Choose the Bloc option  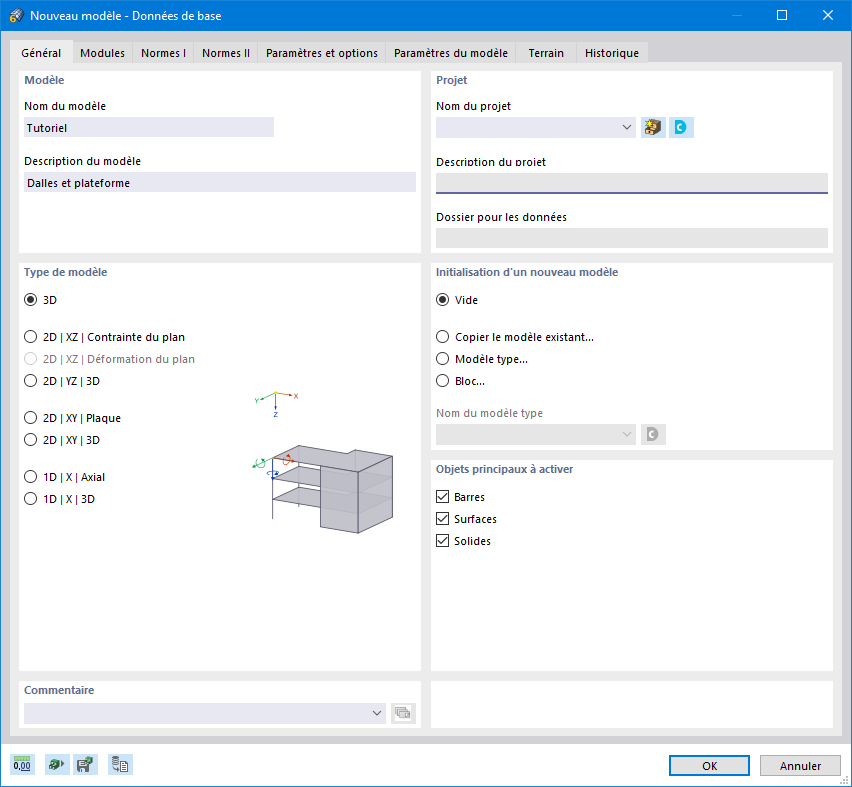(x=443, y=381)
